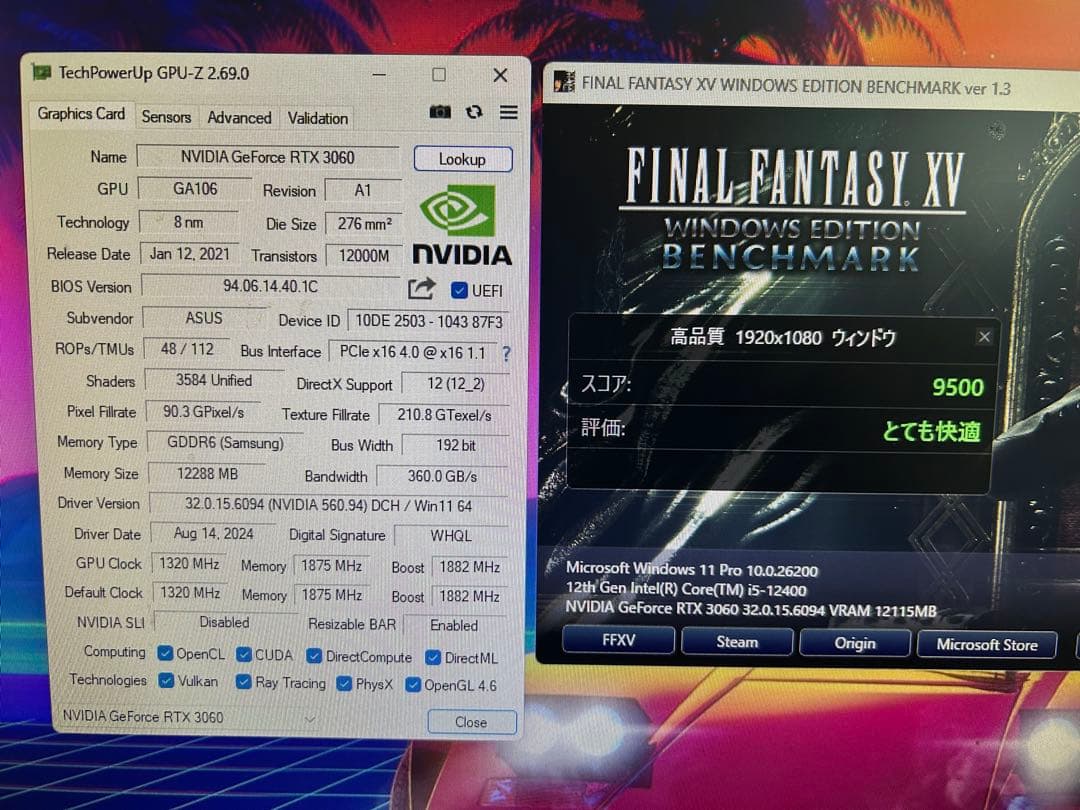Toggle the DirectML checkbox
1080x810 pixels.
[x=433, y=658]
